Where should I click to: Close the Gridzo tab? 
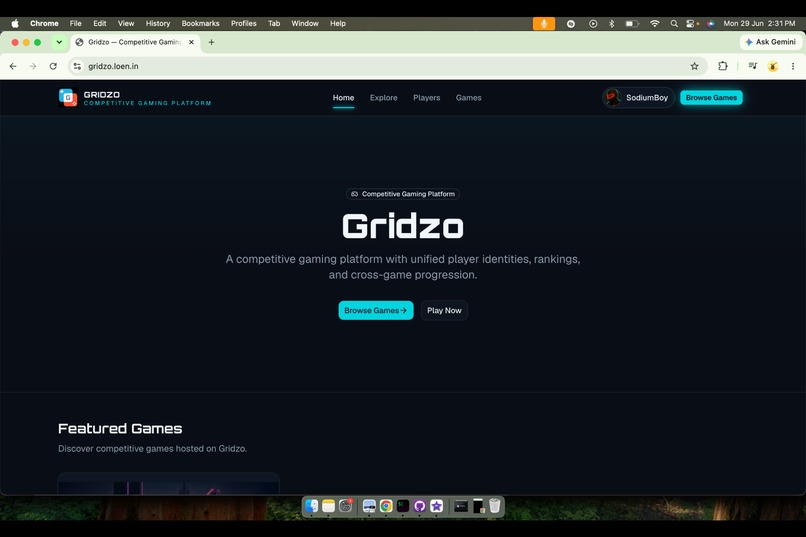click(191, 42)
